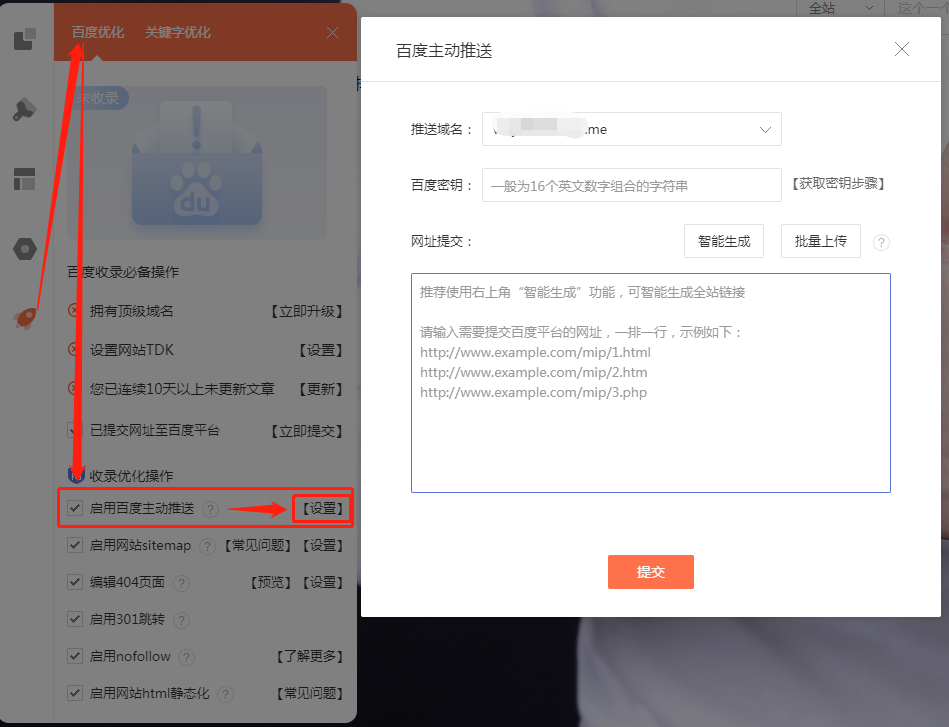Open the 全站 dropdown at top right
This screenshot has height=727, width=949.
point(842,9)
